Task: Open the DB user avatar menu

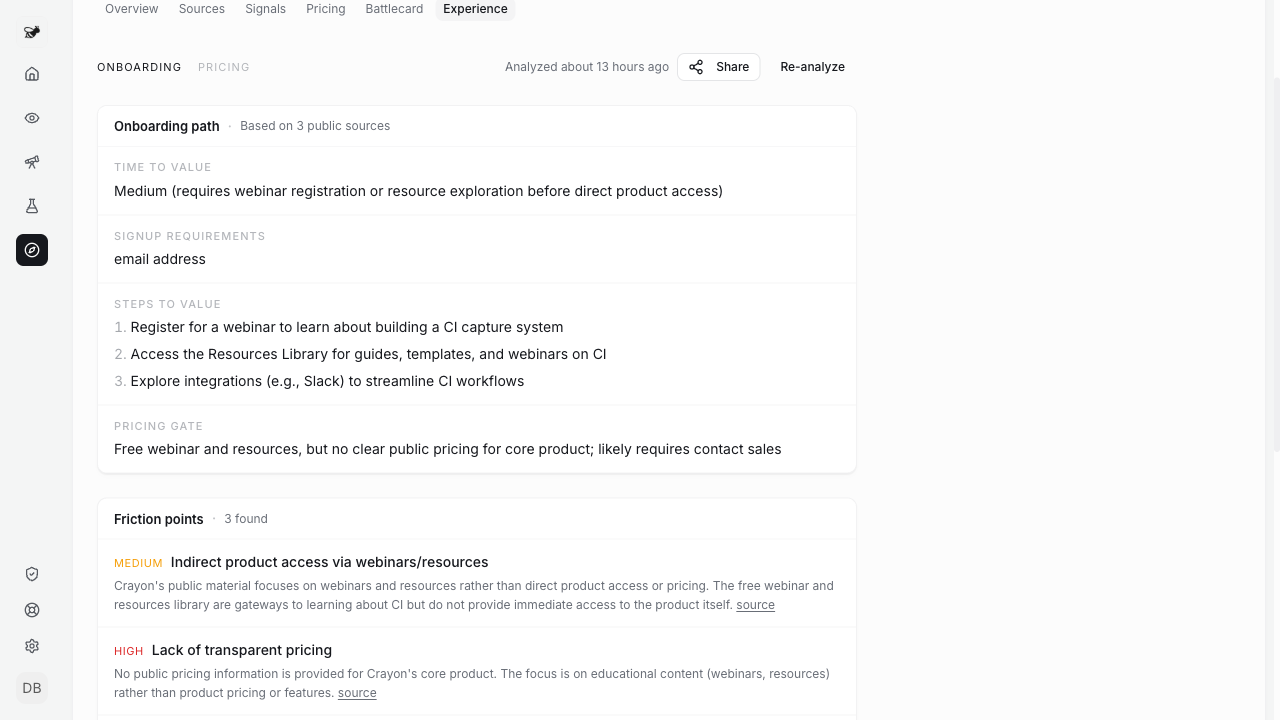Action: click(32, 688)
